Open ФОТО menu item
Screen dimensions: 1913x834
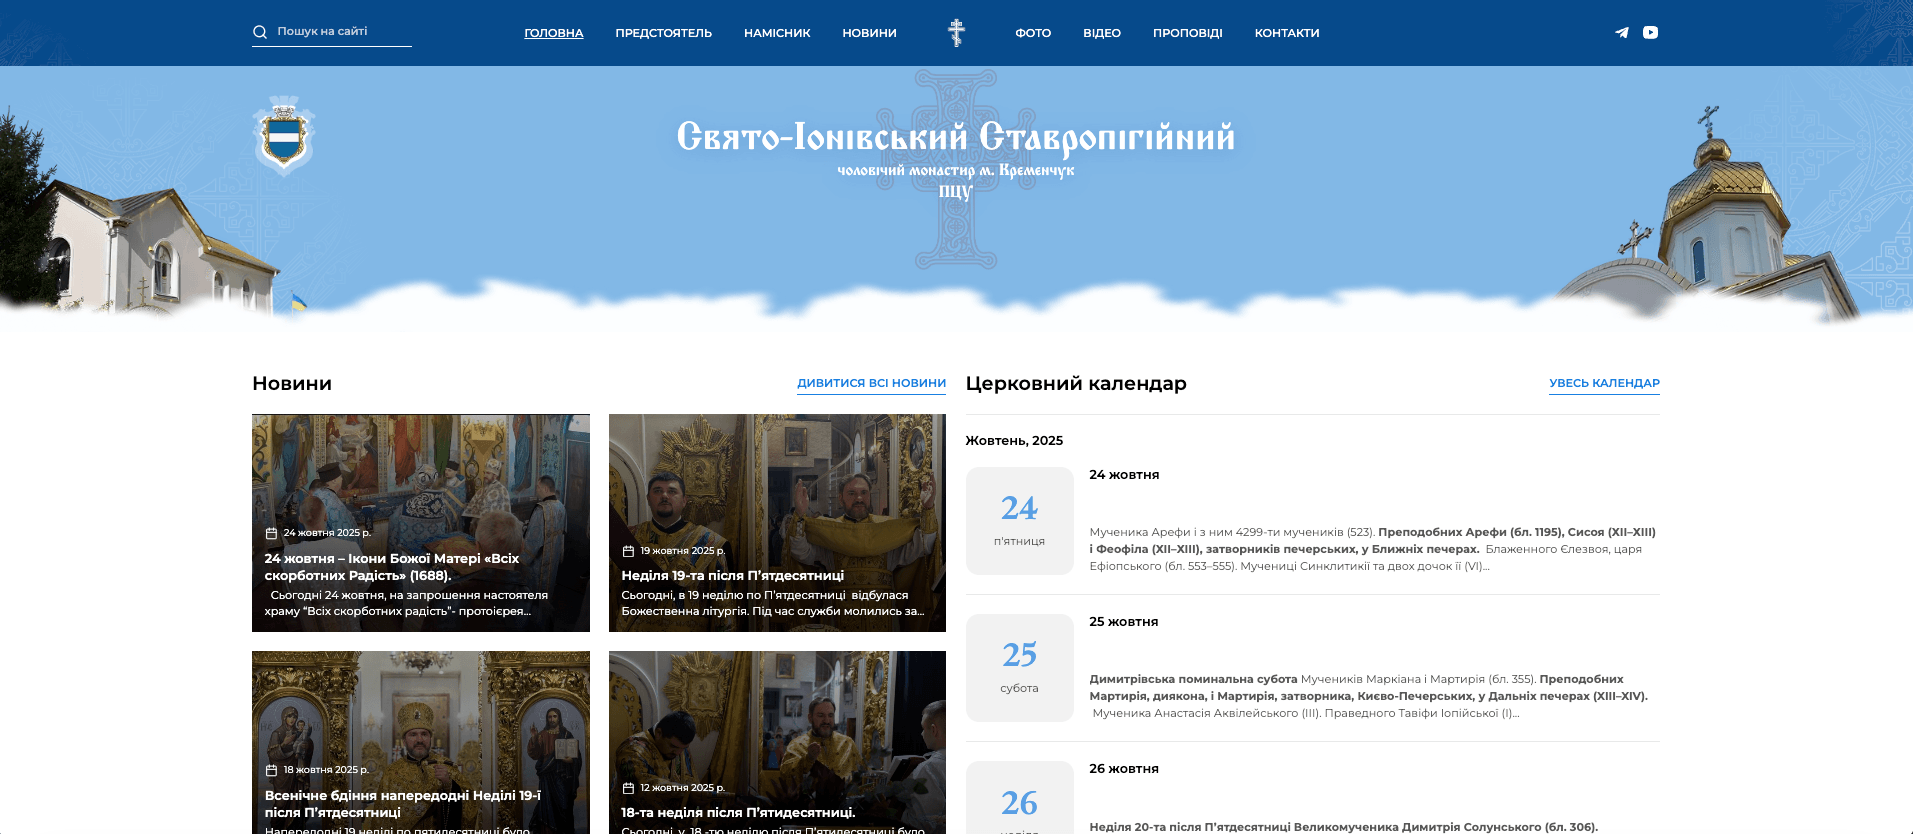[1033, 33]
